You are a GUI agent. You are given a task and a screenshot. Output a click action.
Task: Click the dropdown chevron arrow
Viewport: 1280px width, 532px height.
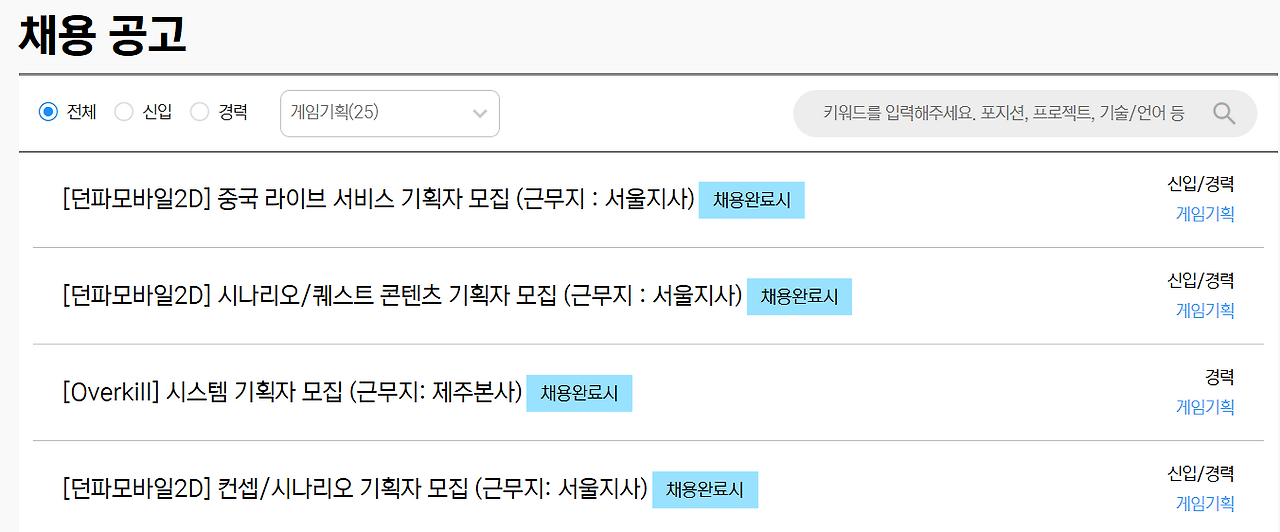[480, 113]
